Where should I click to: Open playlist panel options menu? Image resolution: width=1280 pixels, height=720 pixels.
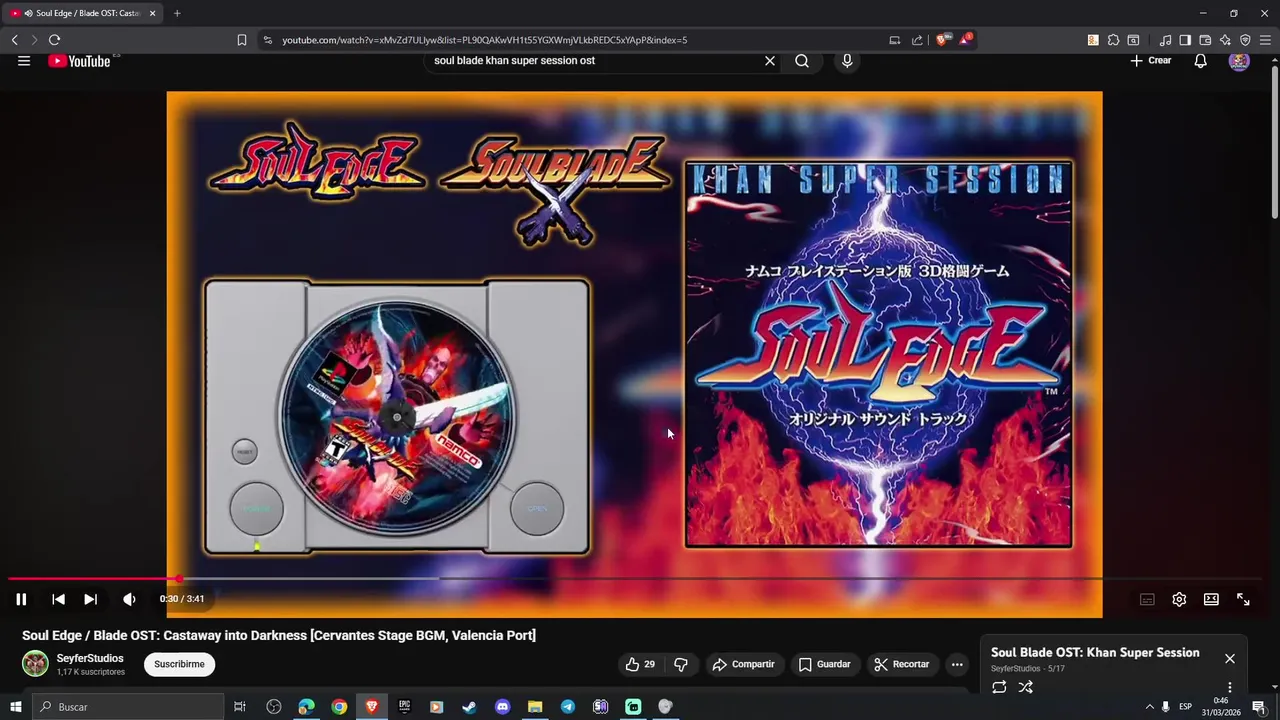1230,687
